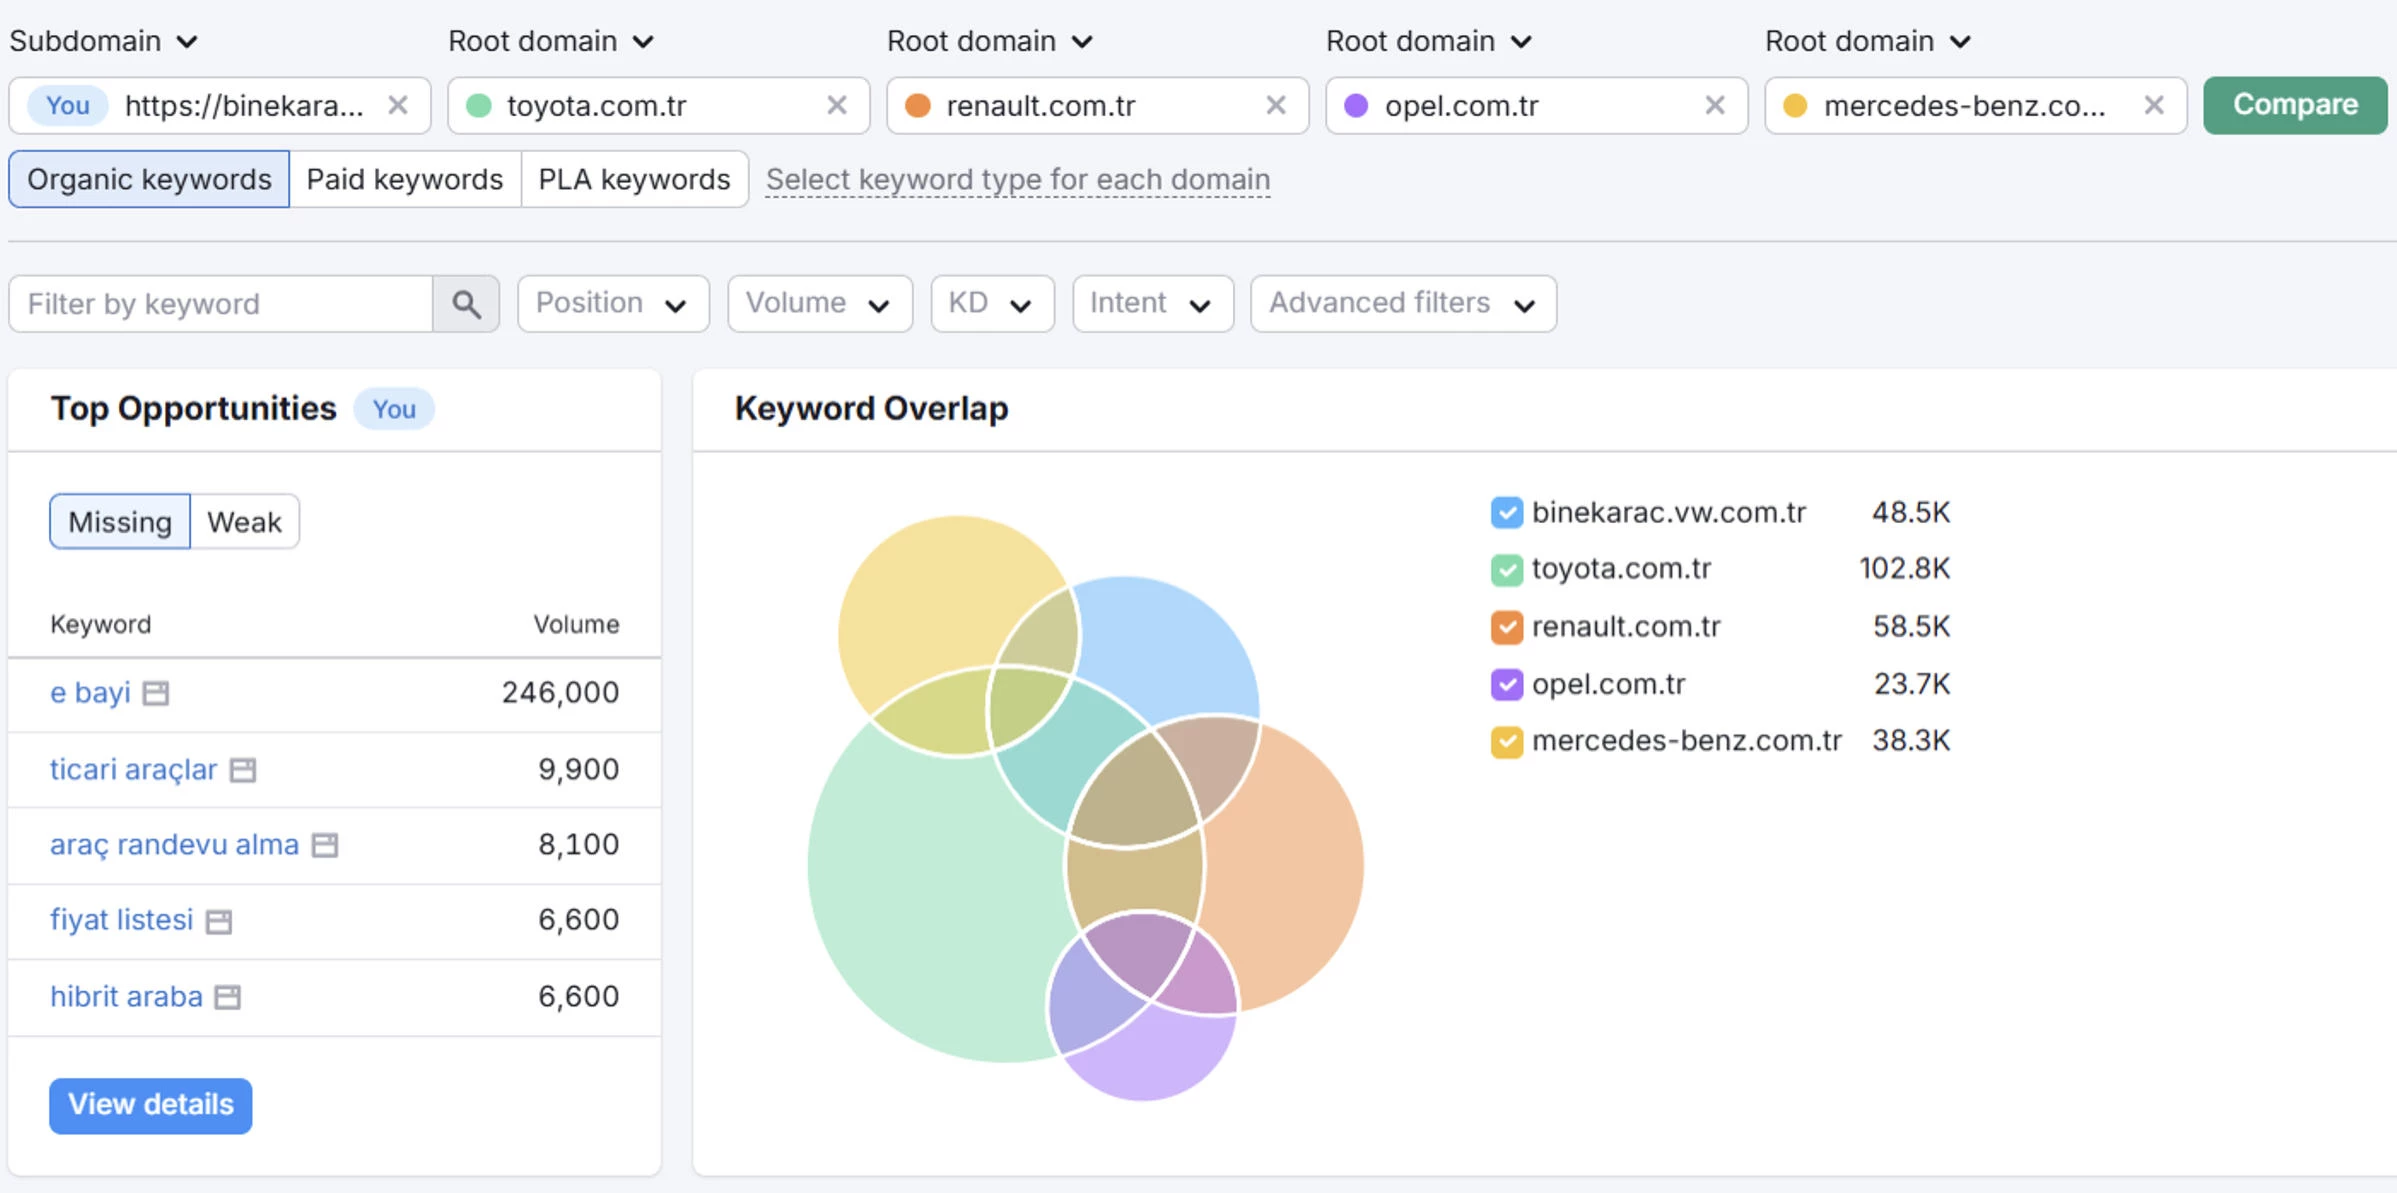Select the Missing opportunities toggle
Image resolution: width=2397 pixels, height=1193 pixels.
(120, 522)
